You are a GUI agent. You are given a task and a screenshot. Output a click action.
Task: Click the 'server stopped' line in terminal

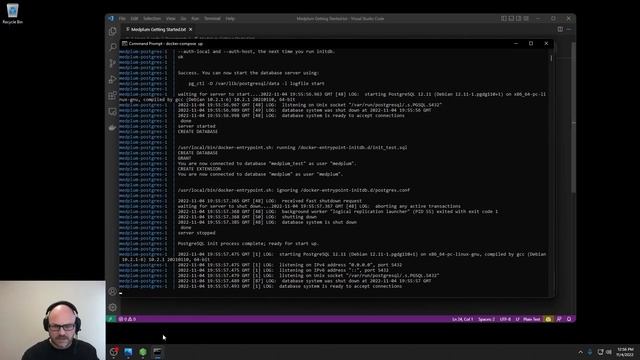196,233
